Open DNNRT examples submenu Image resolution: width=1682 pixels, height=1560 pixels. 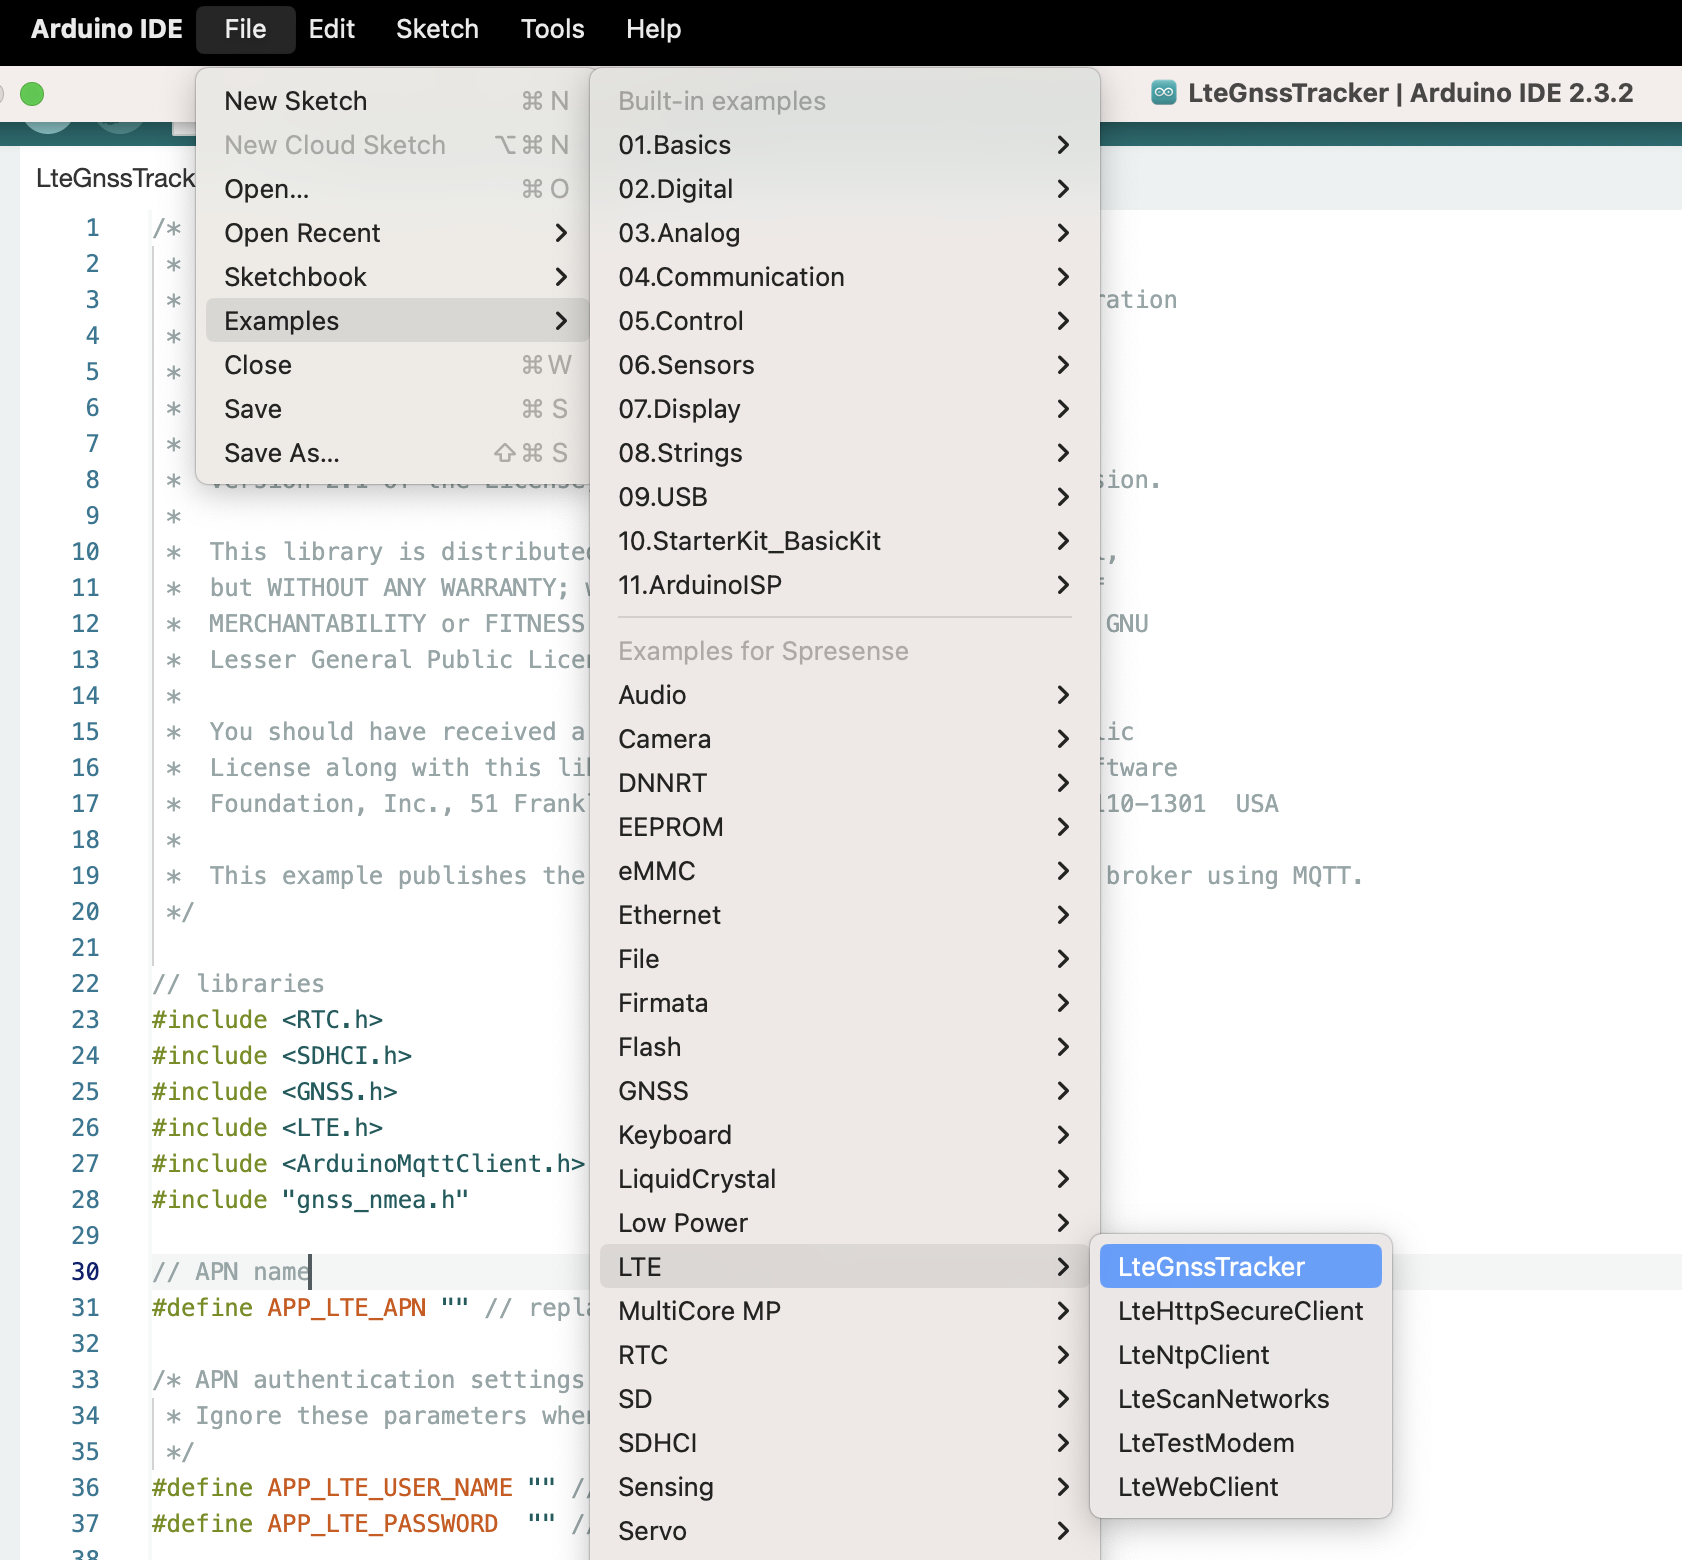(845, 783)
